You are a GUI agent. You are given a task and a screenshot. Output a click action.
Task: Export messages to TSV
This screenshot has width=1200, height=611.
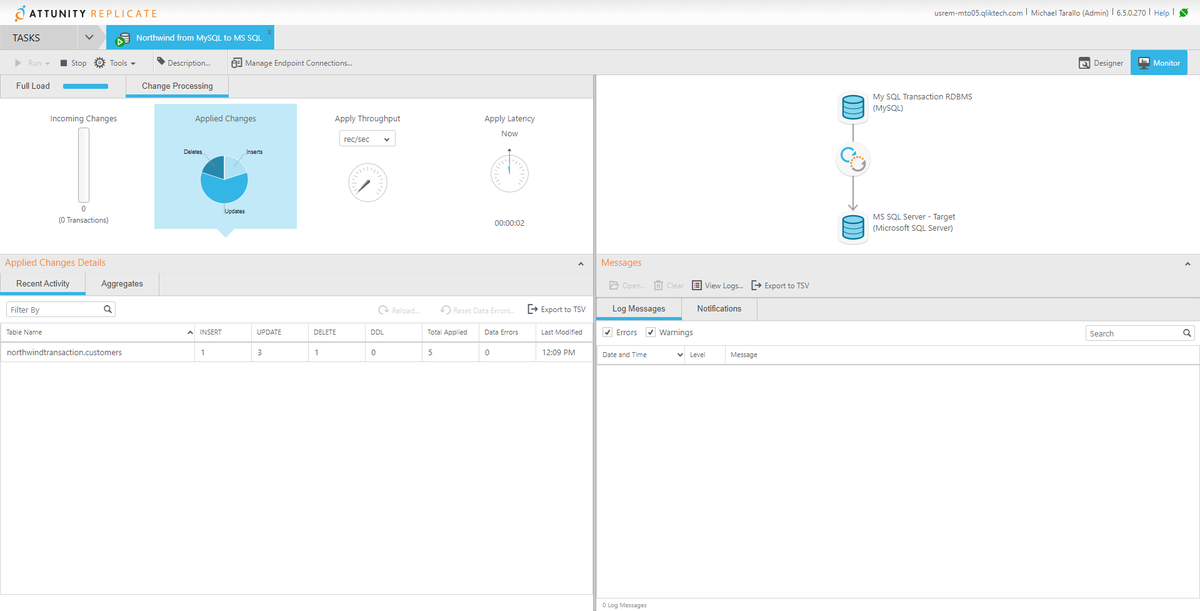(780, 286)
